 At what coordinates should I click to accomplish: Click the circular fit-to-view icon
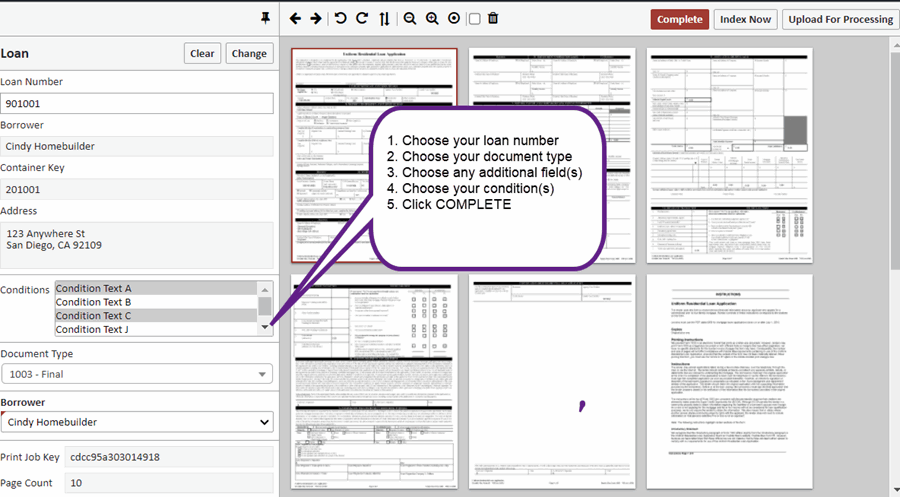coord(454,19)
